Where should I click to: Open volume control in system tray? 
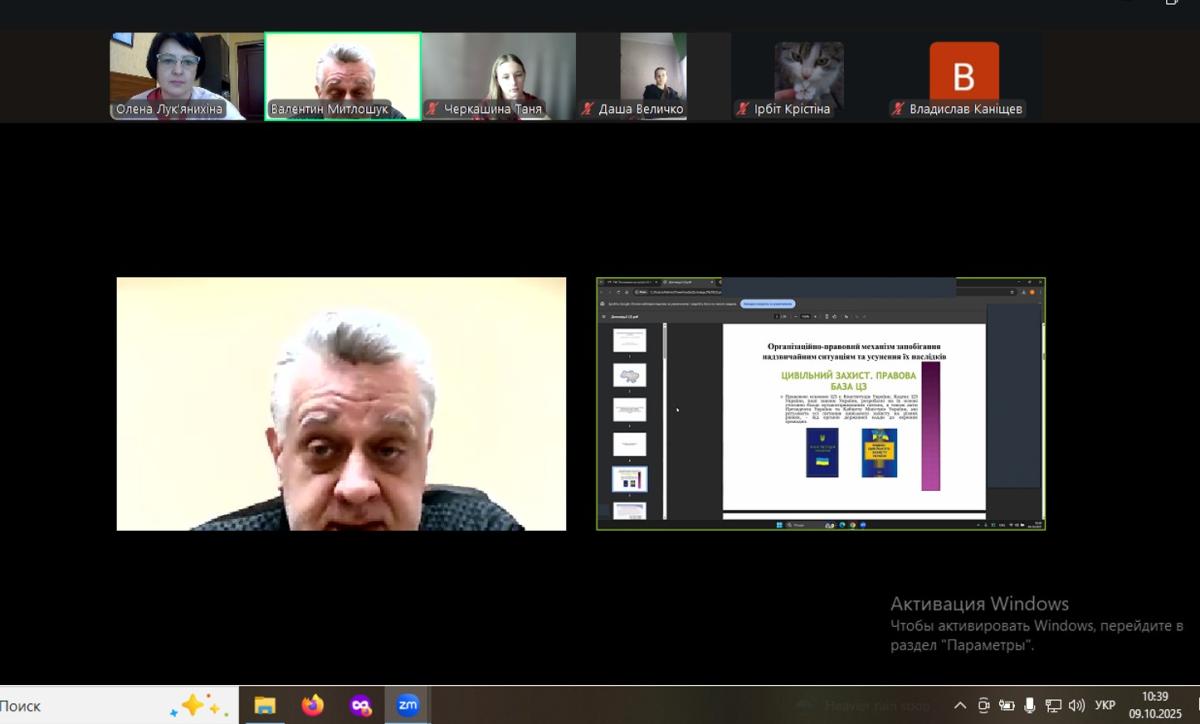tap(1076, 705)
